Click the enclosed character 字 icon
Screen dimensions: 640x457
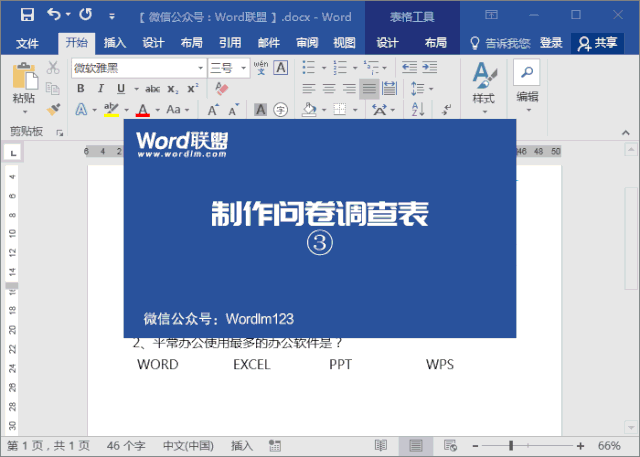280,109
